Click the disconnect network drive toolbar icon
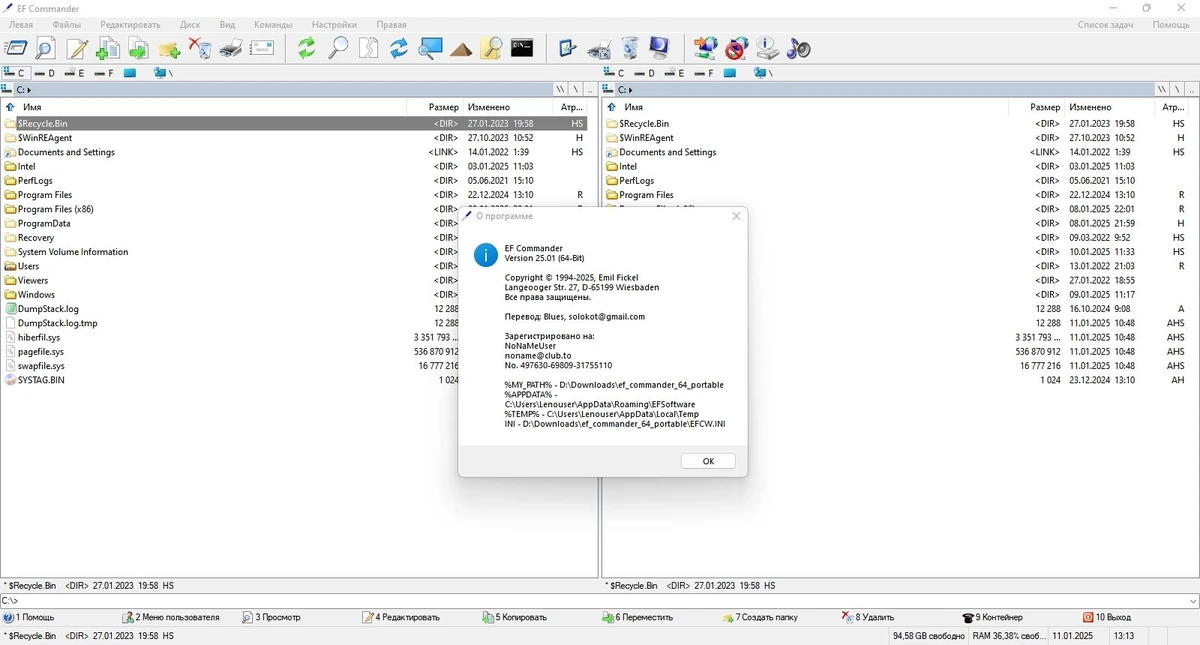 click(x=737, y=47)
